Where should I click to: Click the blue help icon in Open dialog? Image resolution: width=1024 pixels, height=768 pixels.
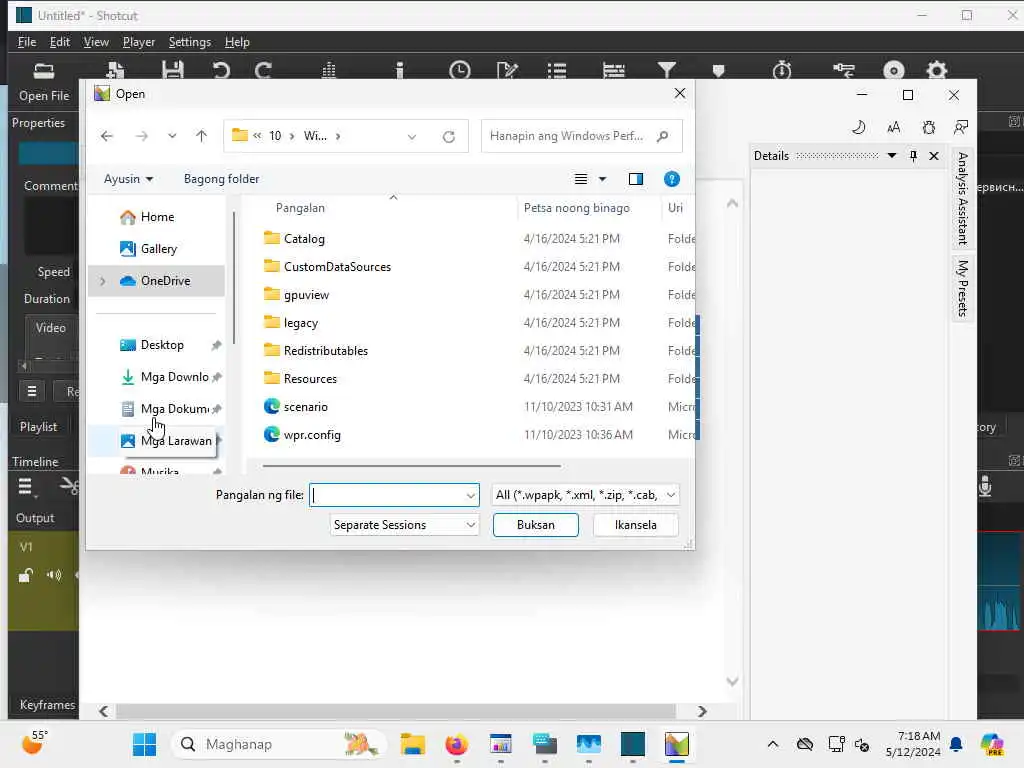(671, 179)
